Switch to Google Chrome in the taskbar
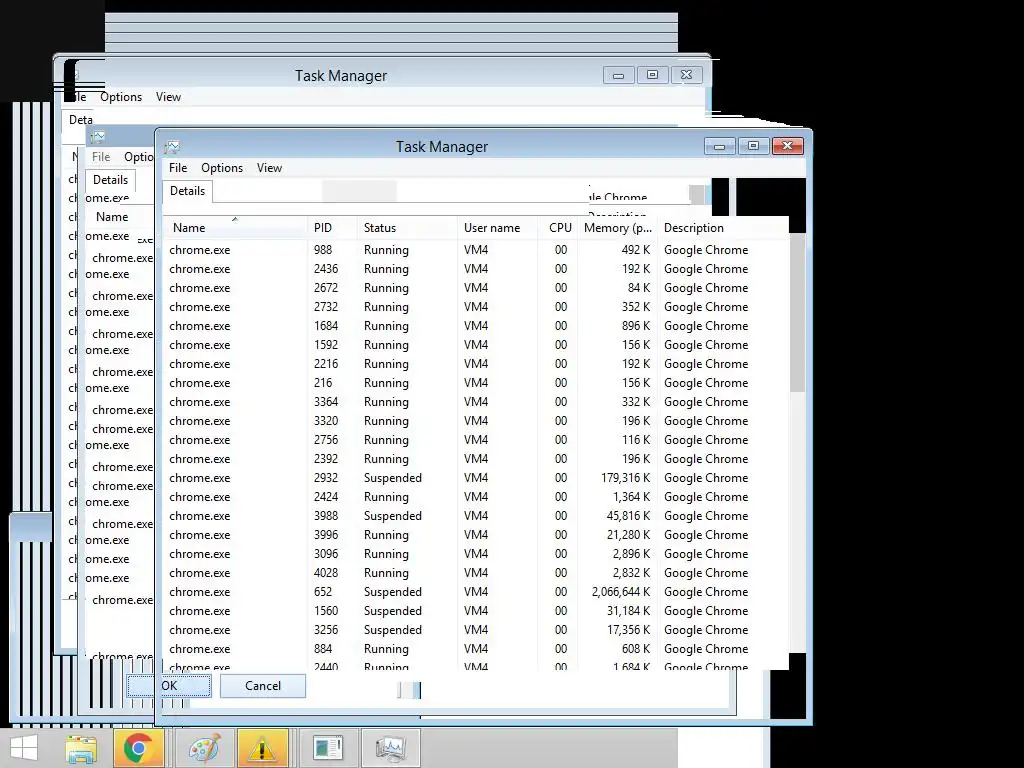 click(x=138, y=748)
